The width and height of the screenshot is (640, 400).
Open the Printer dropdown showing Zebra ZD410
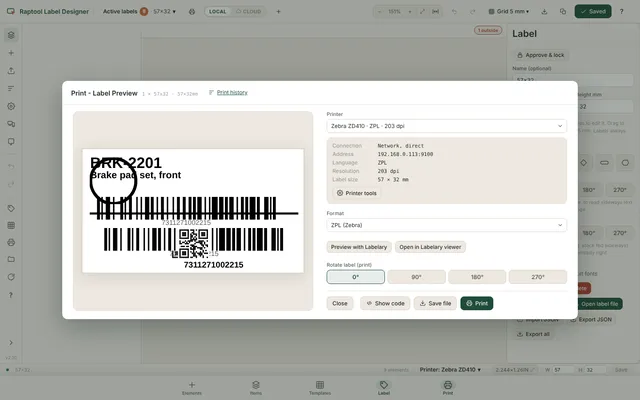click(x=447, y=126)
